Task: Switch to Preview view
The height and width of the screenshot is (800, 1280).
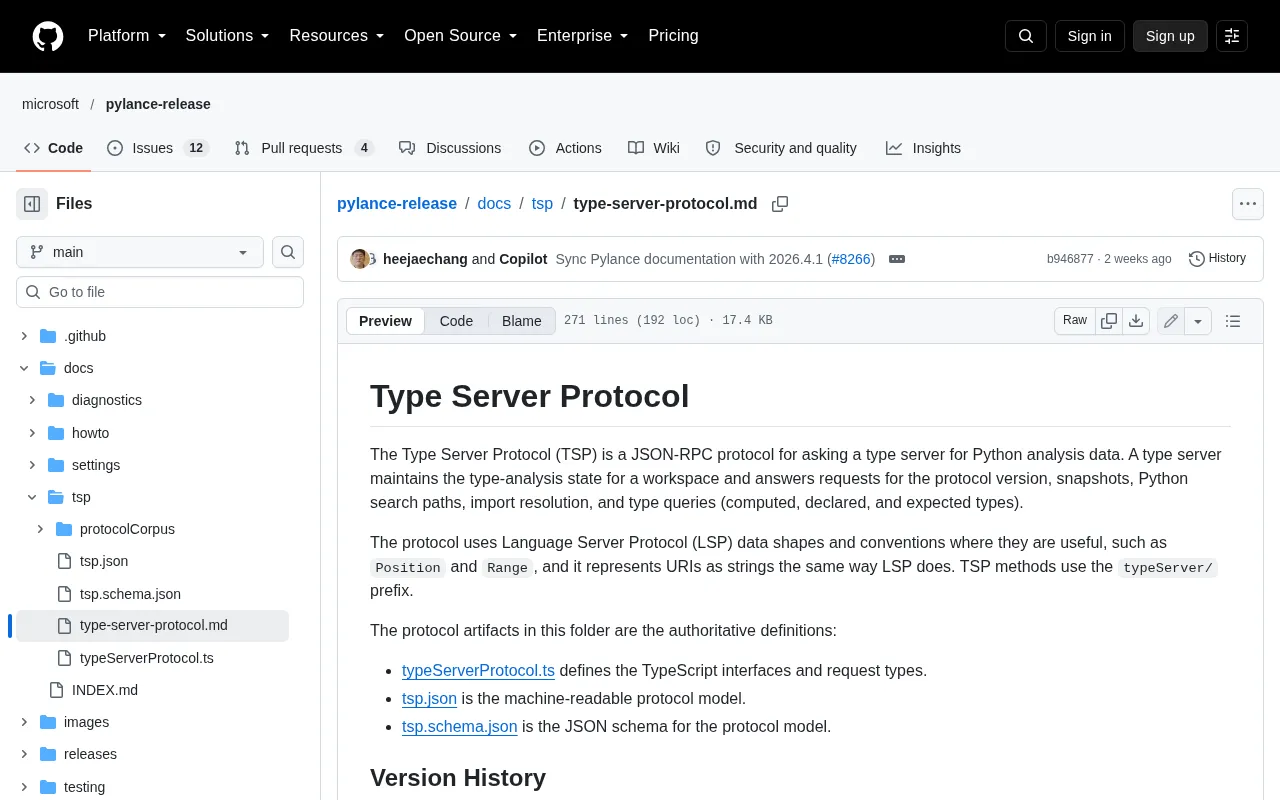Action: 385,321
